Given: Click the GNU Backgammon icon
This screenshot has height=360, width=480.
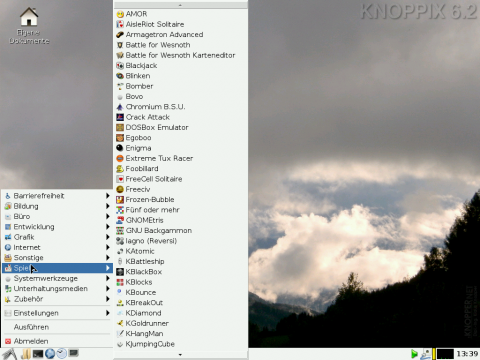Looking at the screenshot, I should pyautogui.click(x=120, y=231).
